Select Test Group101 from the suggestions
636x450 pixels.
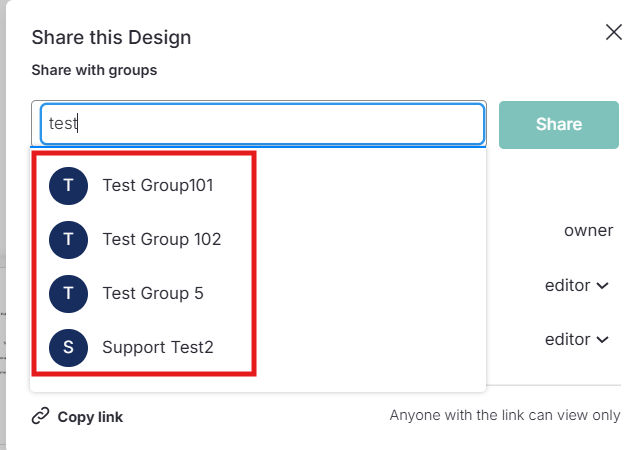pos(157,185)
